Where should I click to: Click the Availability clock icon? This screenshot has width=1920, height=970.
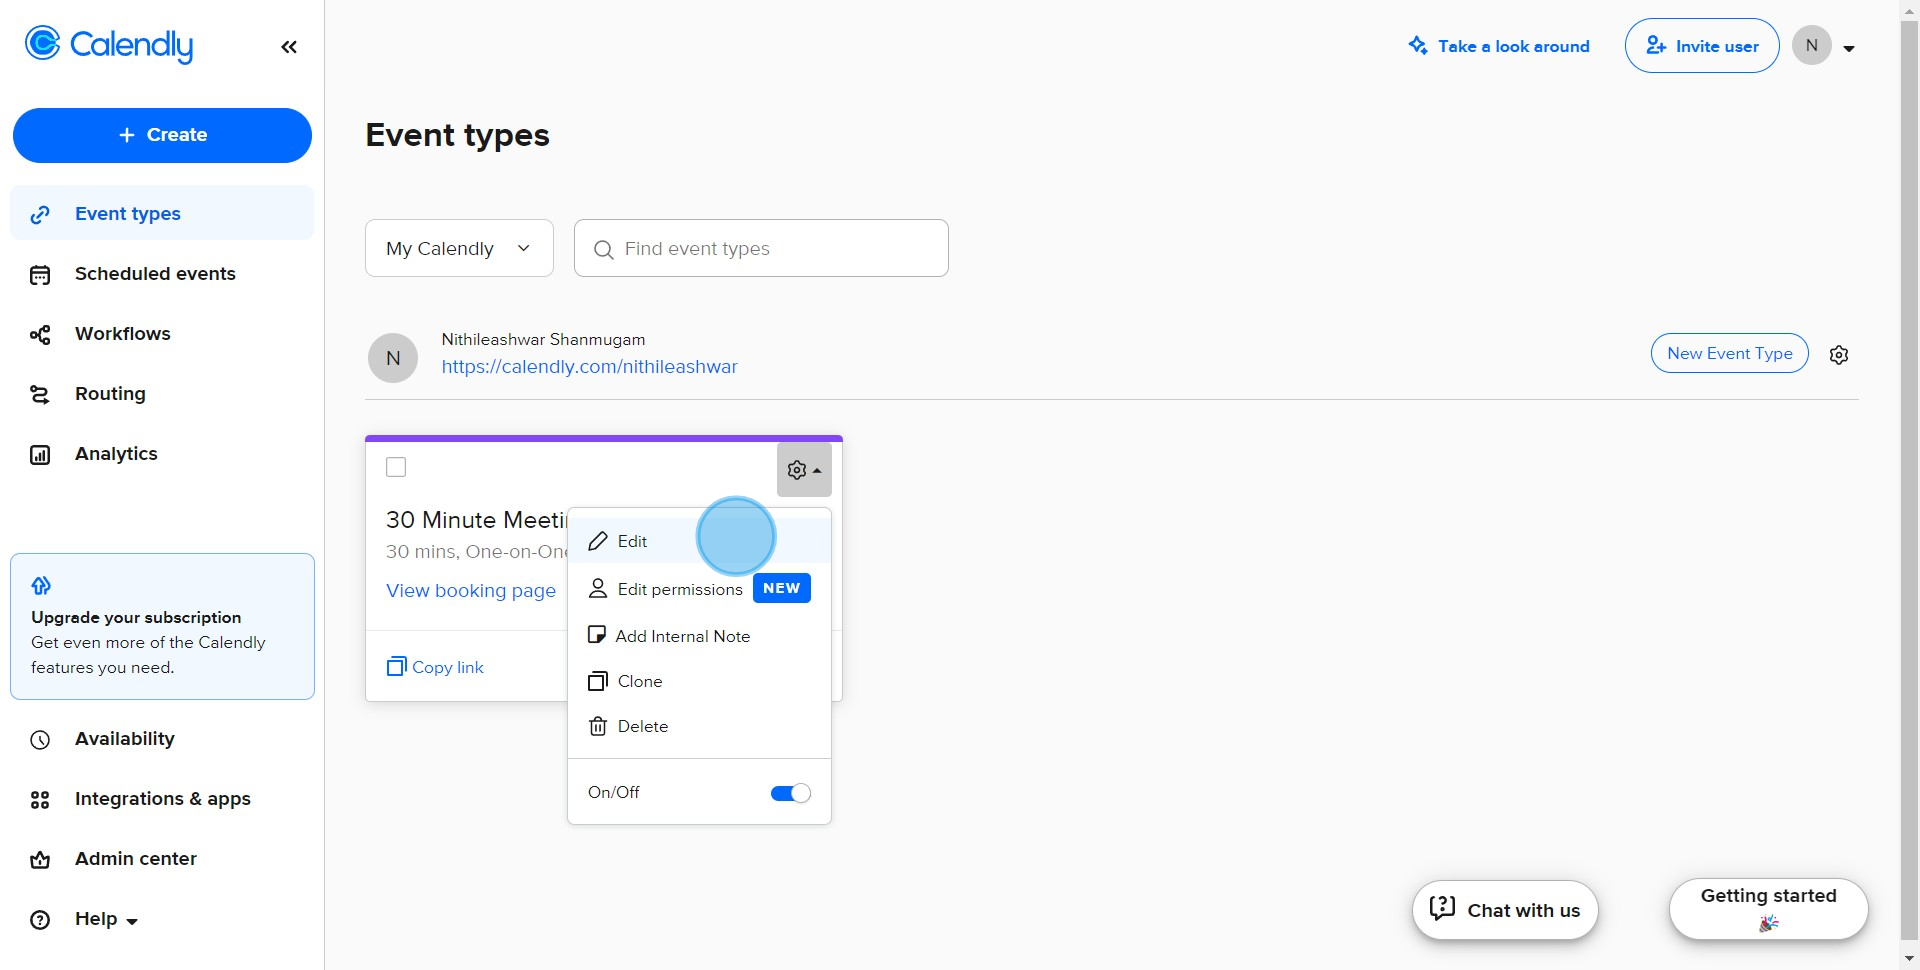tap(40, 740)
